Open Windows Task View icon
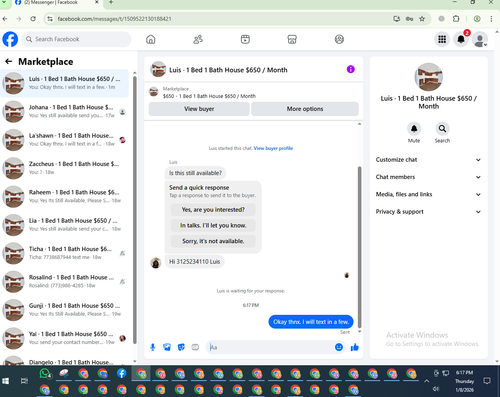This screenshot has height=397, width=500. [x=24, y=381]
